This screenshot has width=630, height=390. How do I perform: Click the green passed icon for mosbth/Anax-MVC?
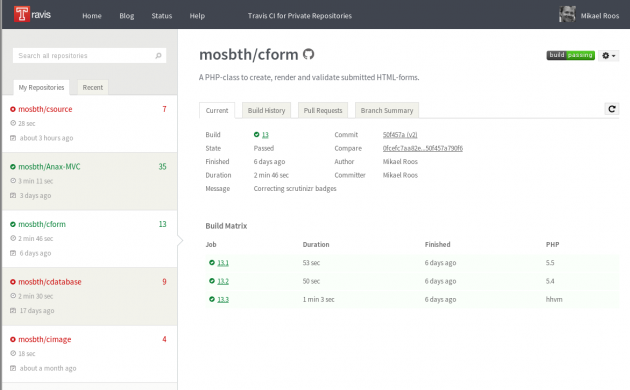13,167
